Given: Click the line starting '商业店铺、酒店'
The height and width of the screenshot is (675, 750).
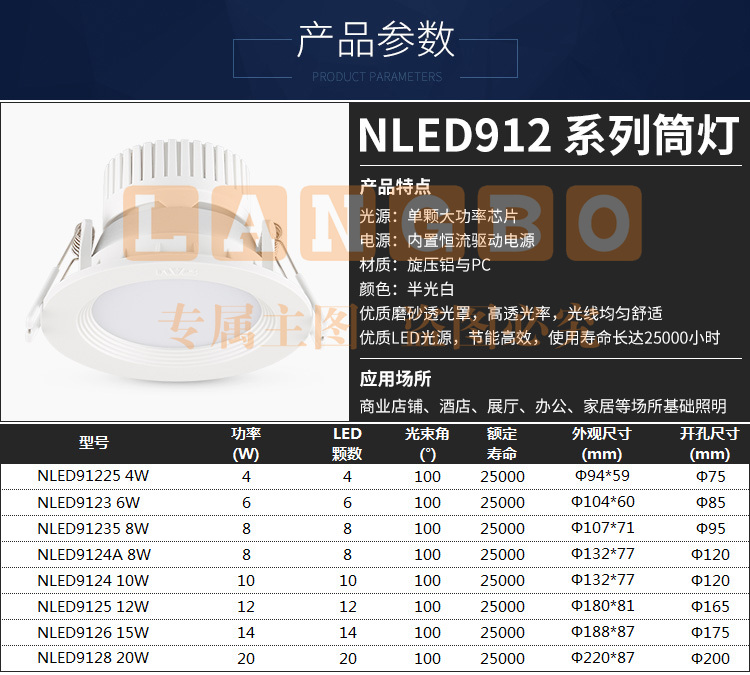Looking at the screenshot, I should coord(543,406).
